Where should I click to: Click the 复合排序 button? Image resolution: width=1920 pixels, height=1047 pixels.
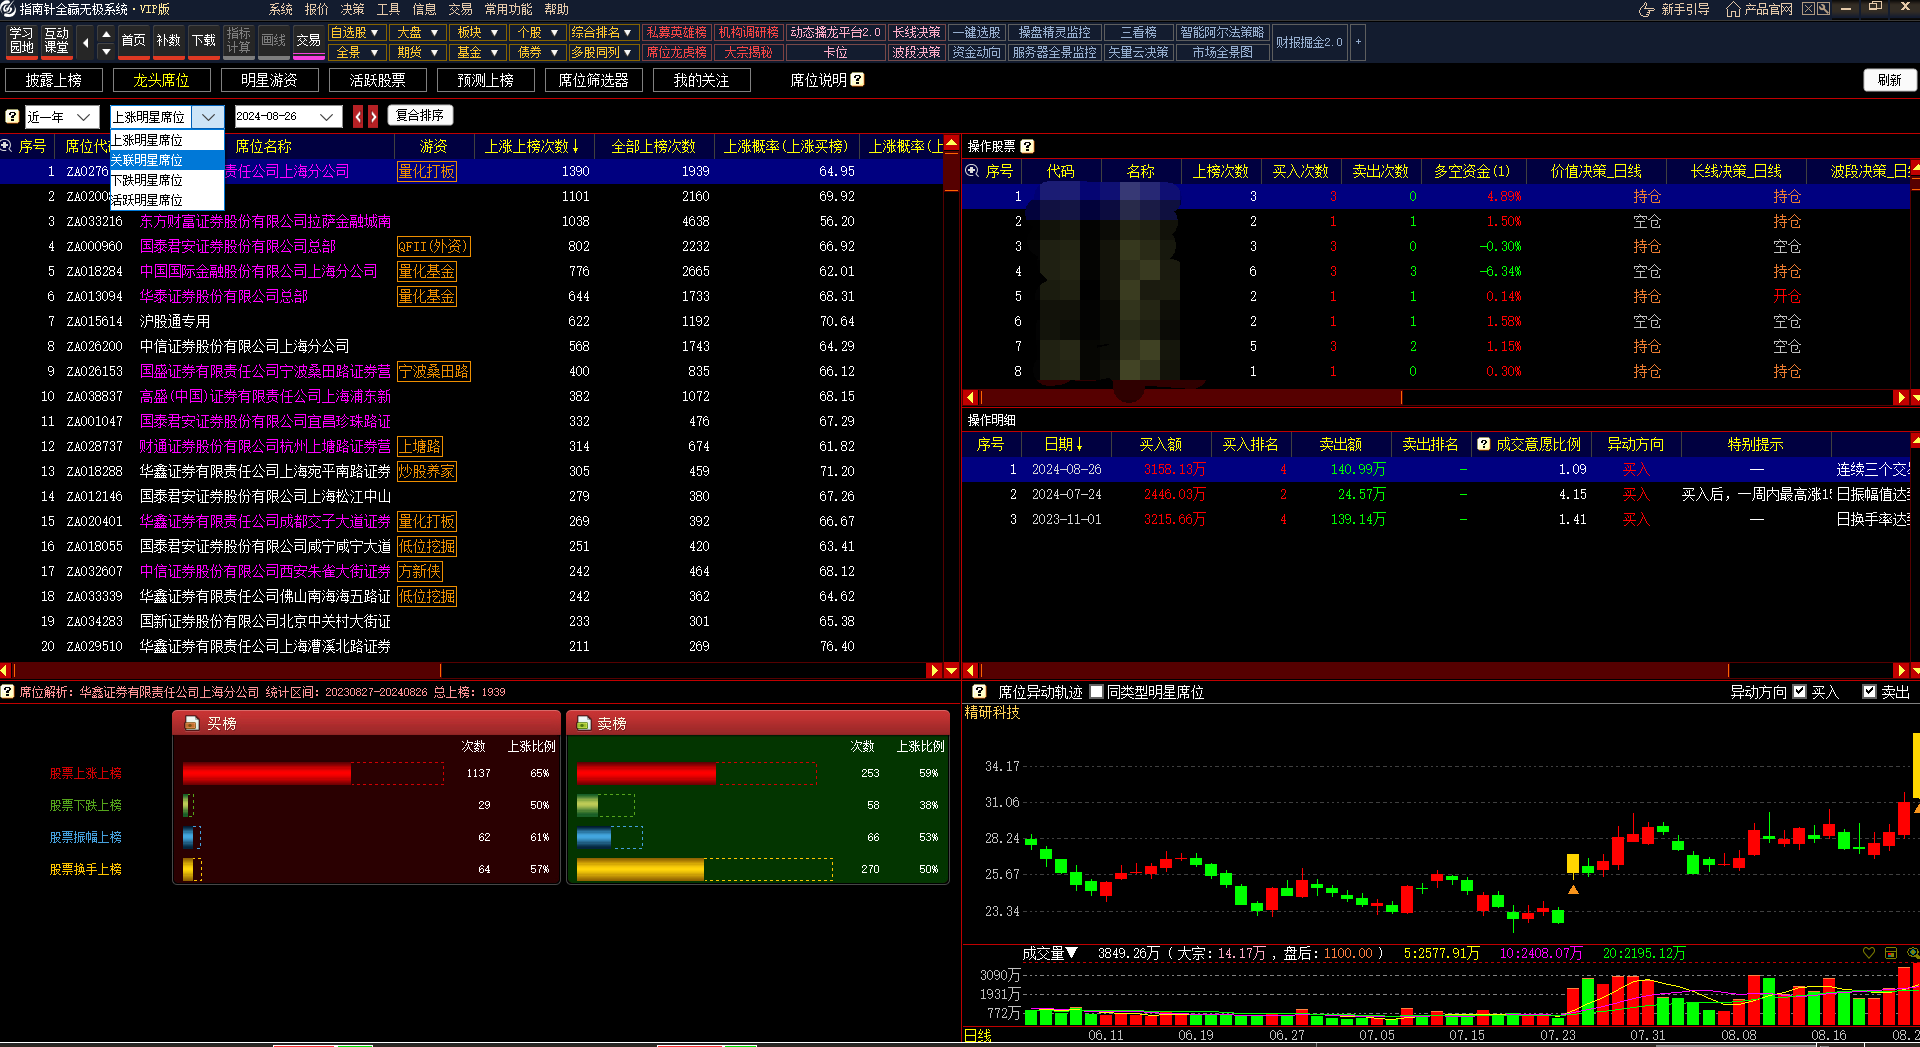pos(420,116)
